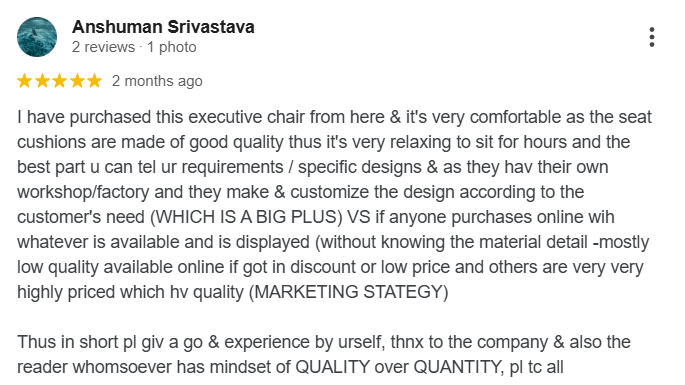Click the "2 months ago" timestamp
Image resolution: width=685 pixels, height=385 pixels.
pos(157,81)
